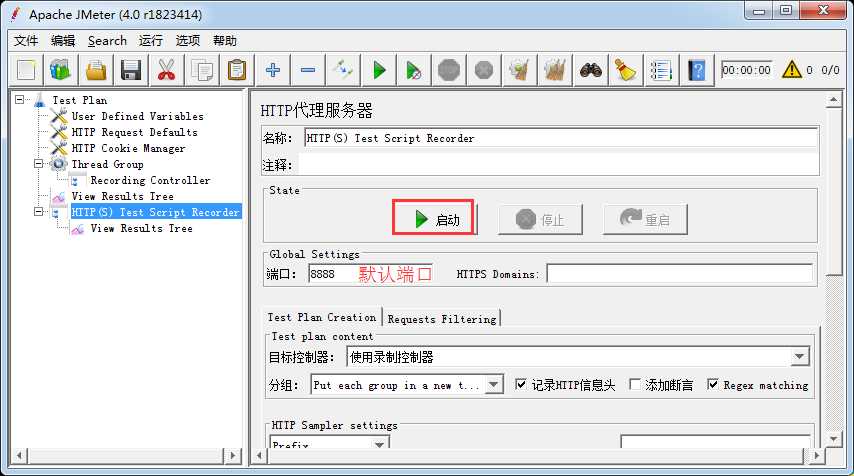Start test without pauses icon
Image resolution: width=854 pixels, height=476 pixels.
(x=414, y=70)
